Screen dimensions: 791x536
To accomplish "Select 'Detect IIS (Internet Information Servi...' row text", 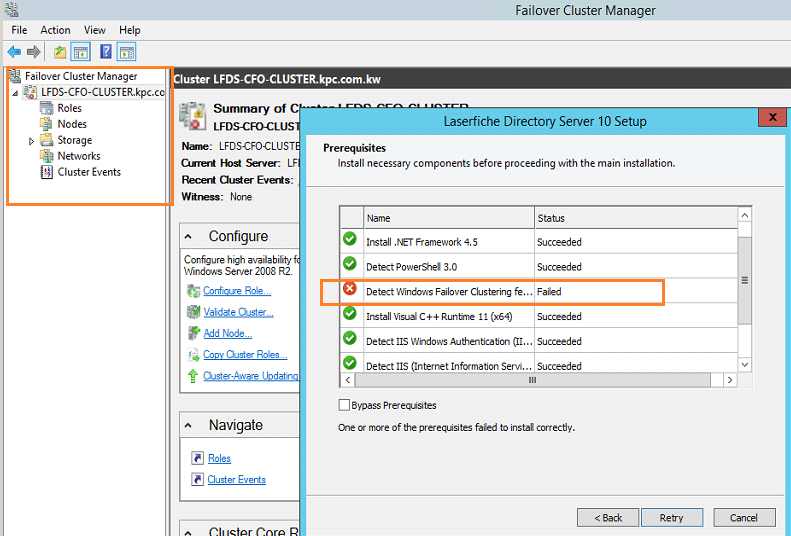I will pos(449,366).
